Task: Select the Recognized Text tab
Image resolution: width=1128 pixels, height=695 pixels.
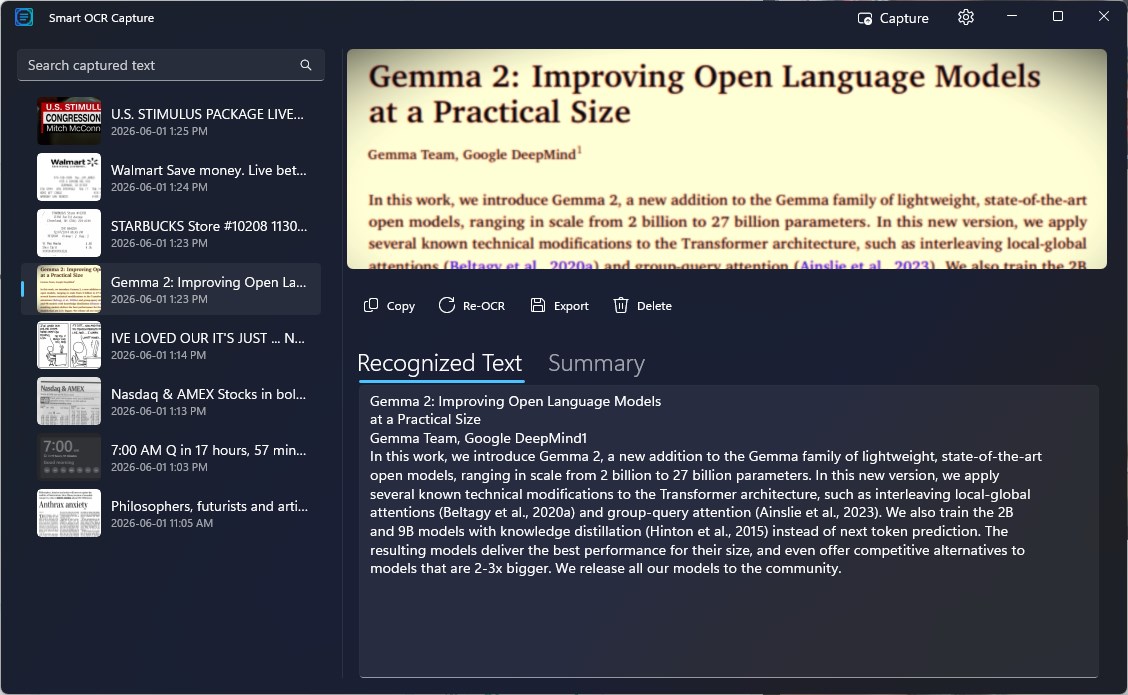Action: [440, 363]
